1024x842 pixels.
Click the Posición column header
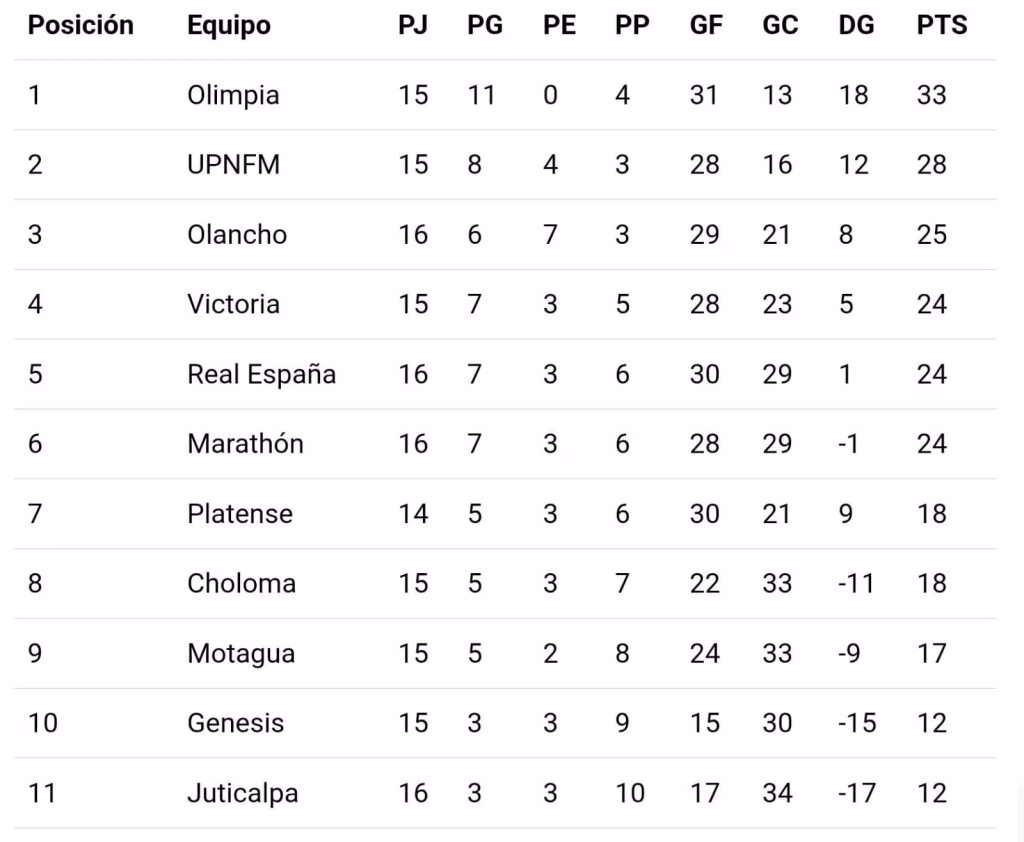tap(80, 26)
